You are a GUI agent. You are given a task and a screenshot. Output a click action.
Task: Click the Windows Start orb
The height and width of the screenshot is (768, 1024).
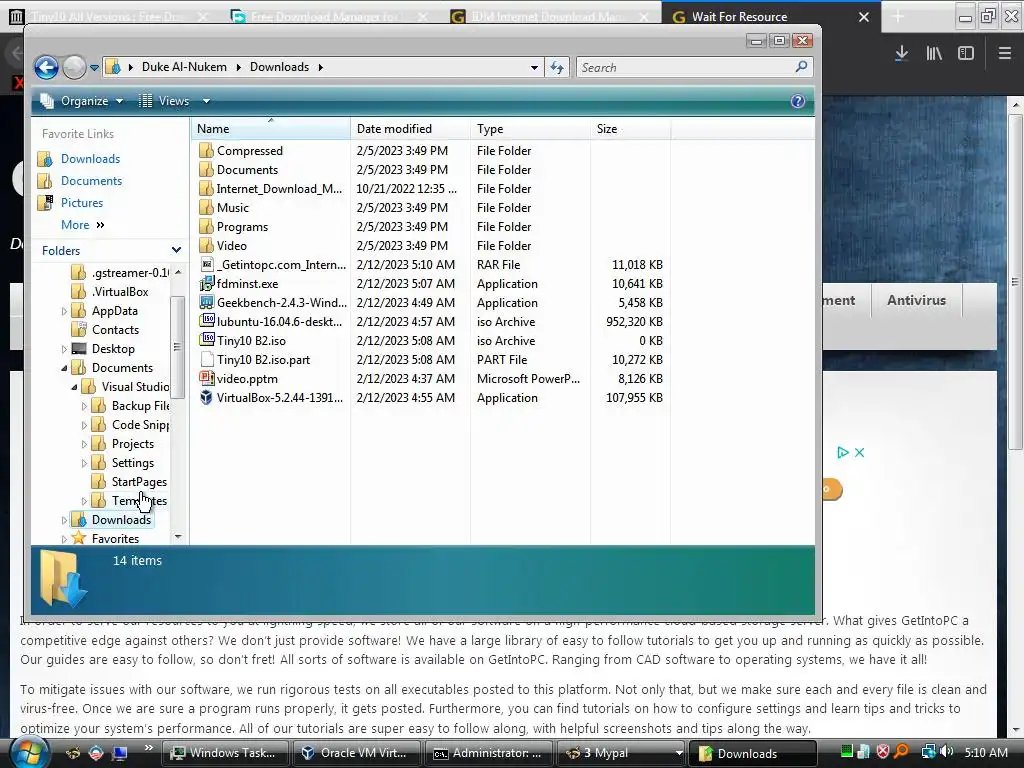click(28, 752)
